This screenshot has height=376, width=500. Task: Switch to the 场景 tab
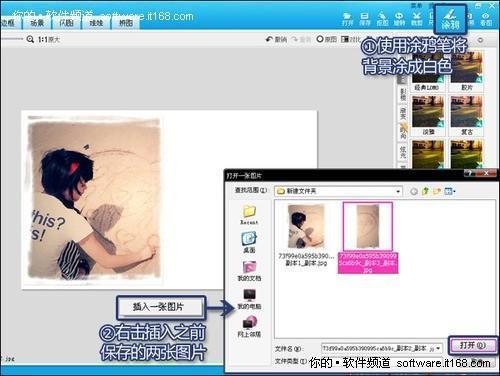point(37,23)
